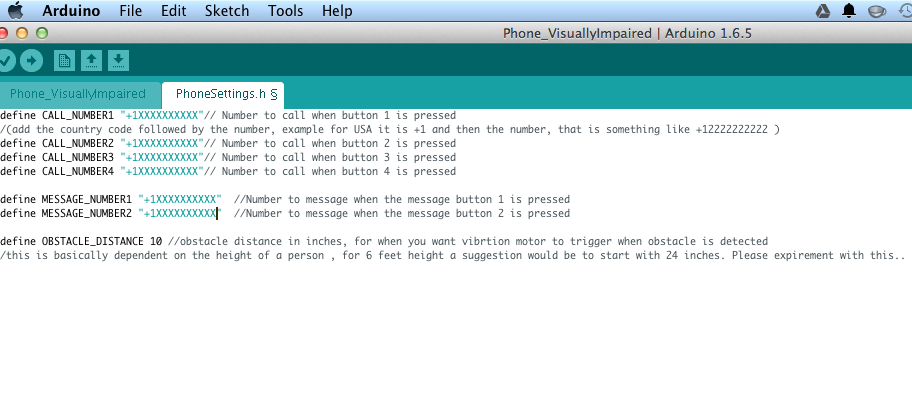Click the MESSAGE_NUMBER2 number string

tap(180, 213)
